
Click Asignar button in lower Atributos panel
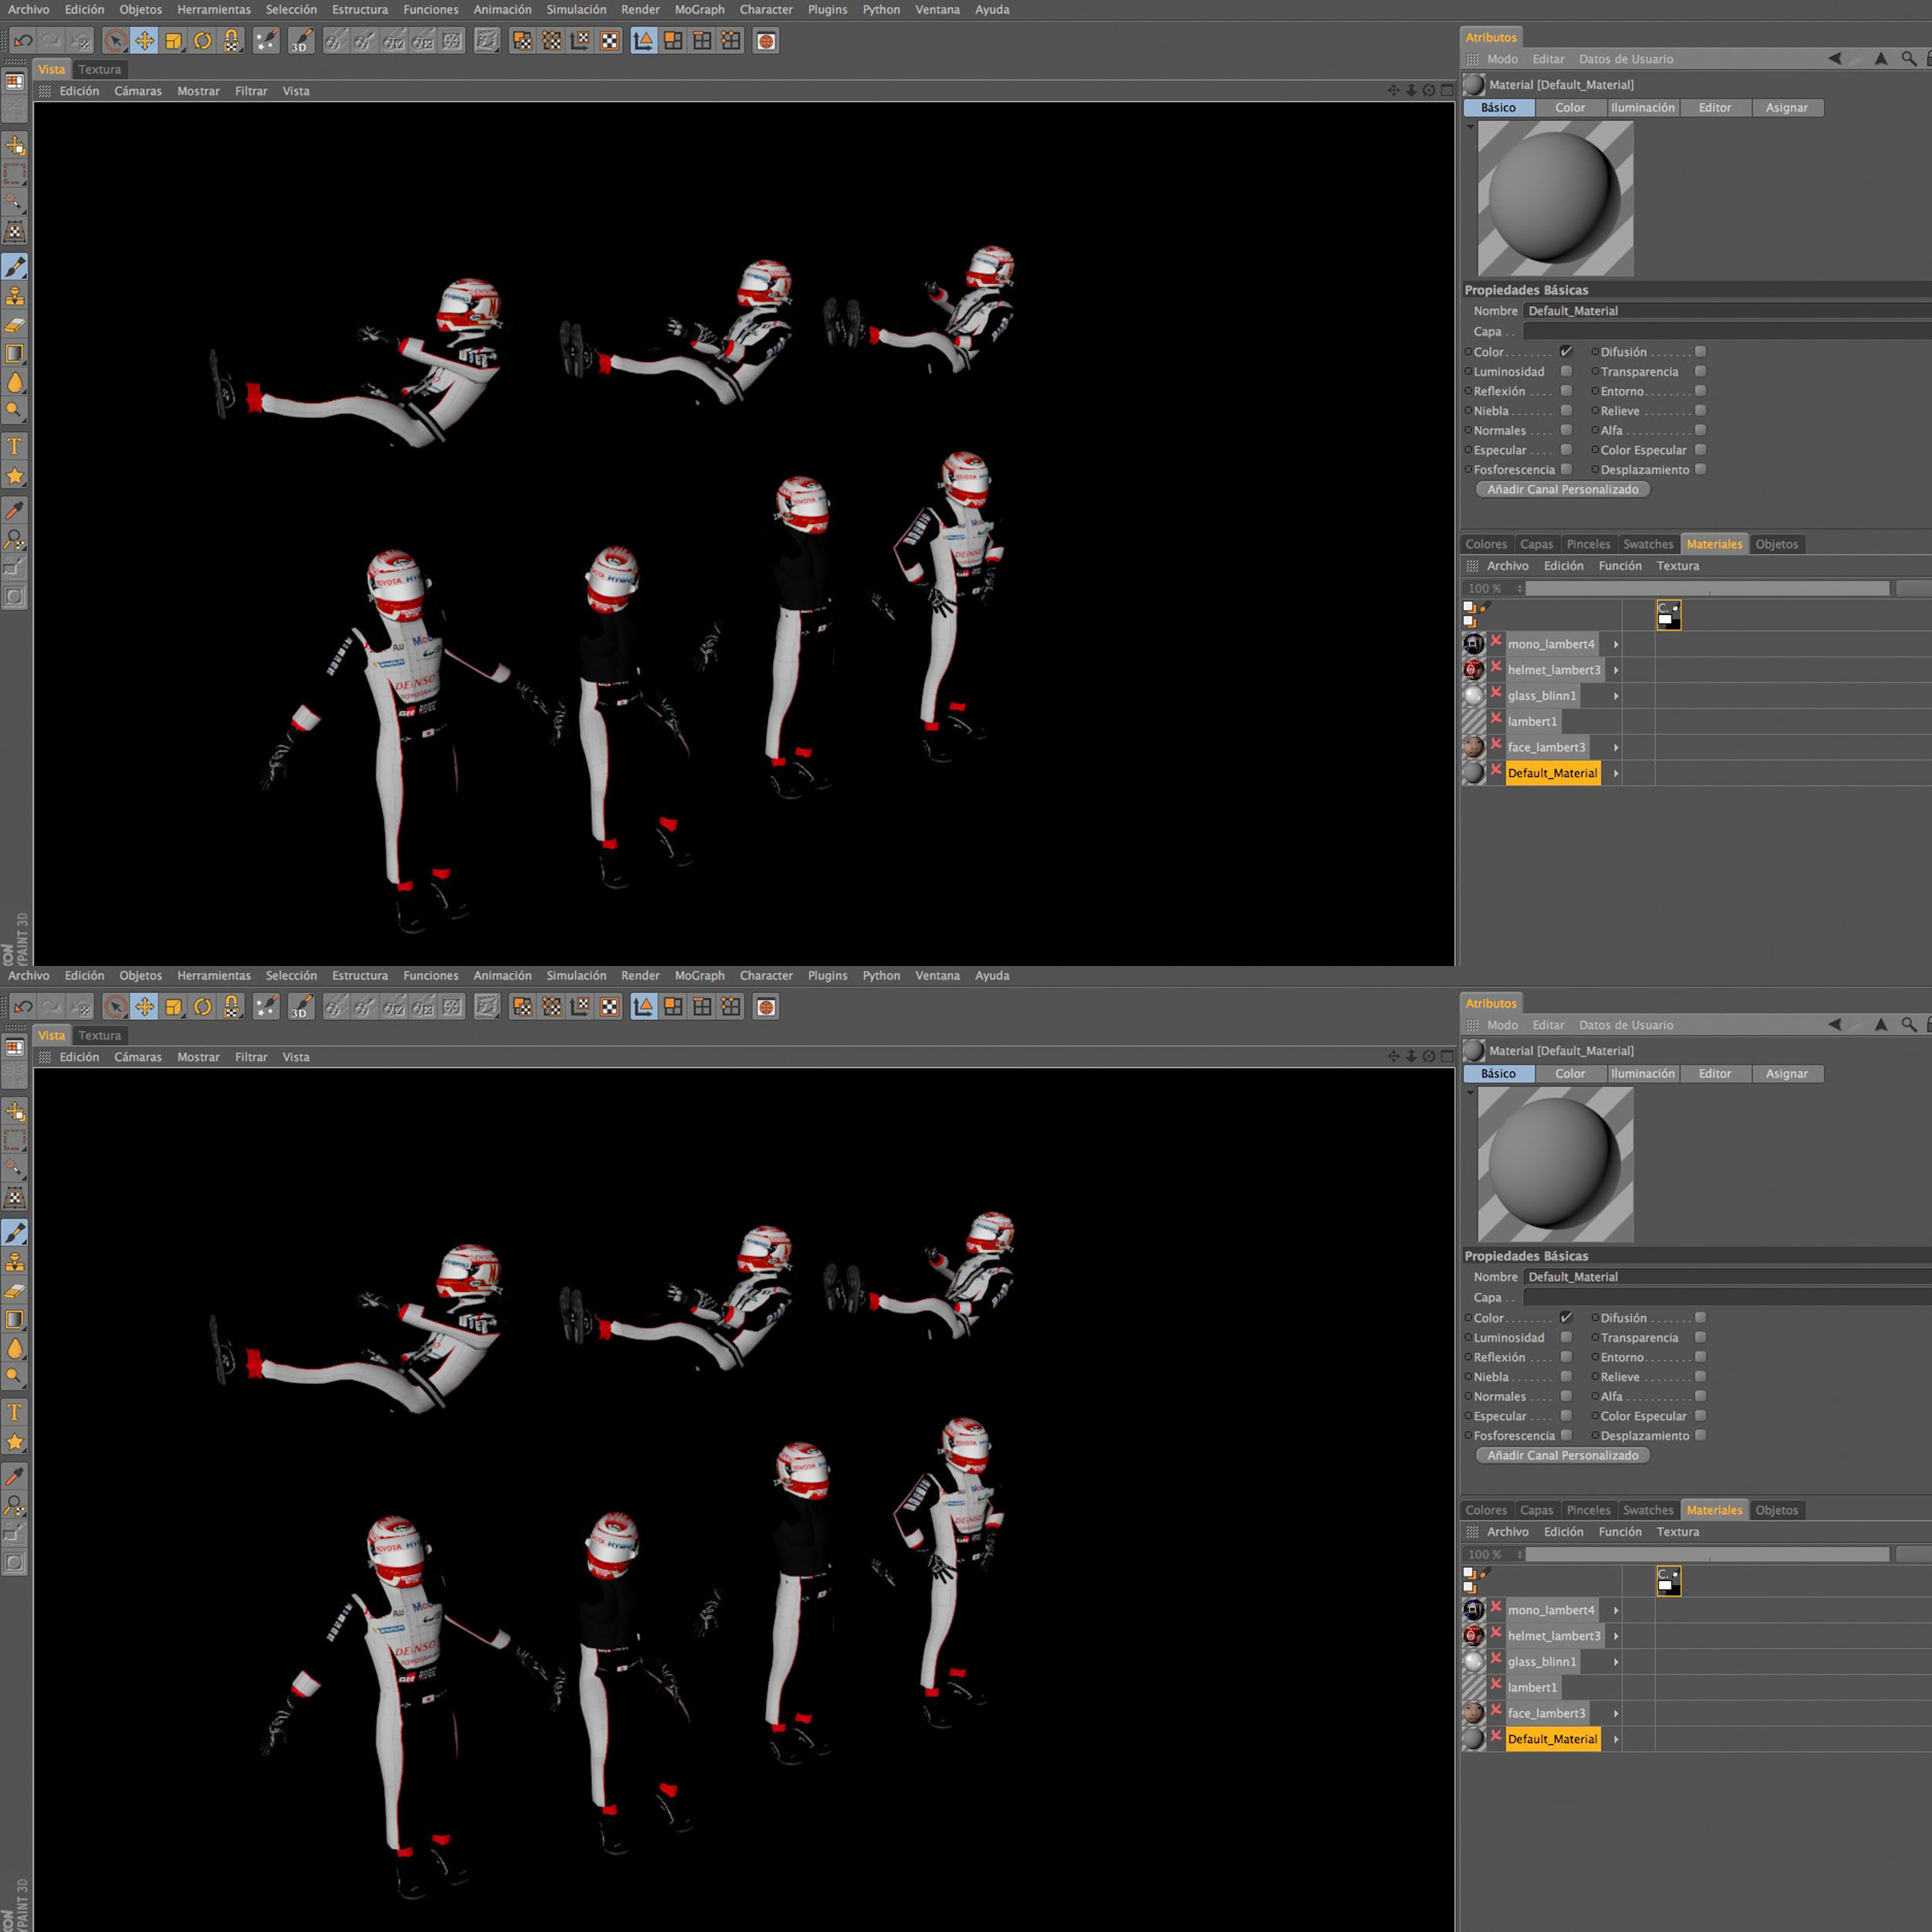1786,1073
